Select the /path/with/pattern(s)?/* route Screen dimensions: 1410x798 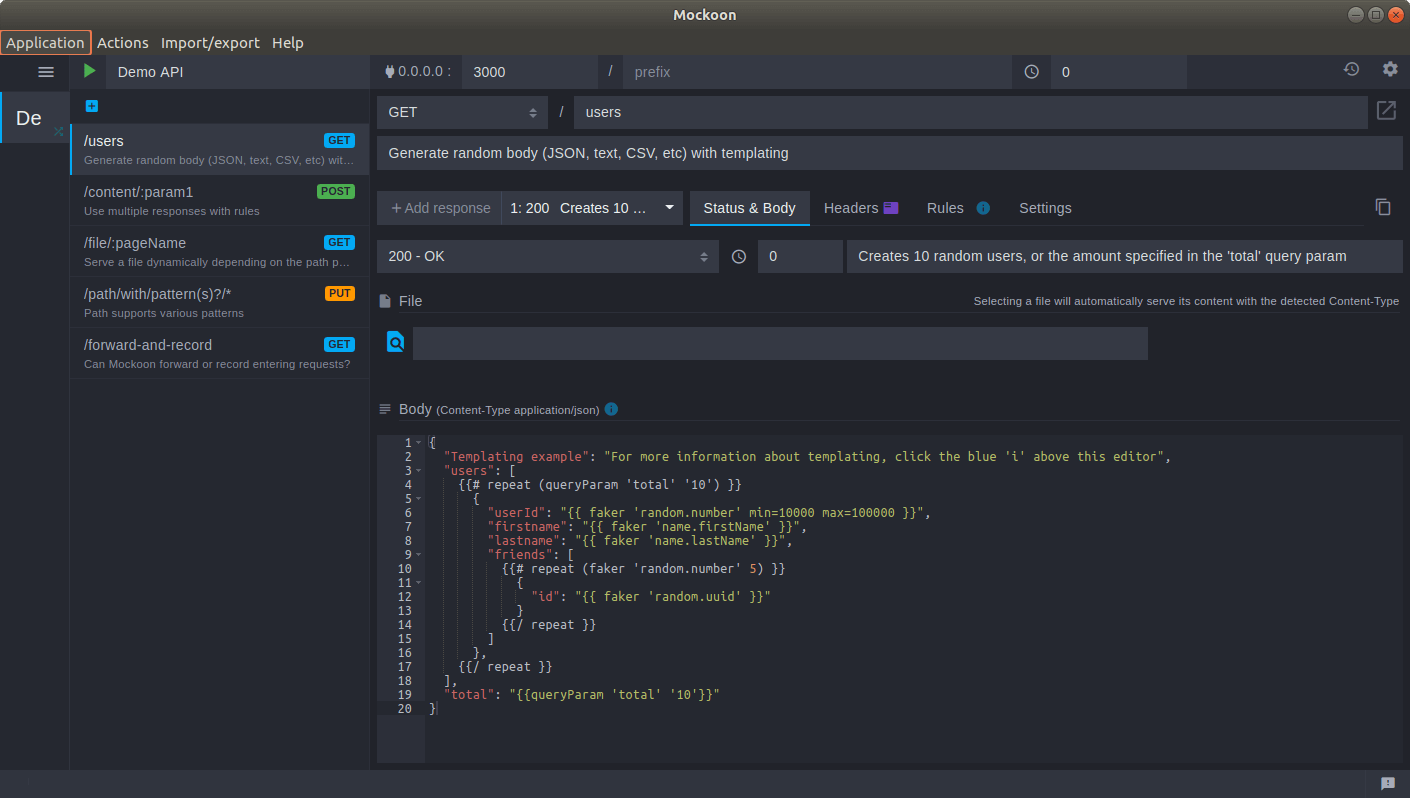(x=219, y=302)
